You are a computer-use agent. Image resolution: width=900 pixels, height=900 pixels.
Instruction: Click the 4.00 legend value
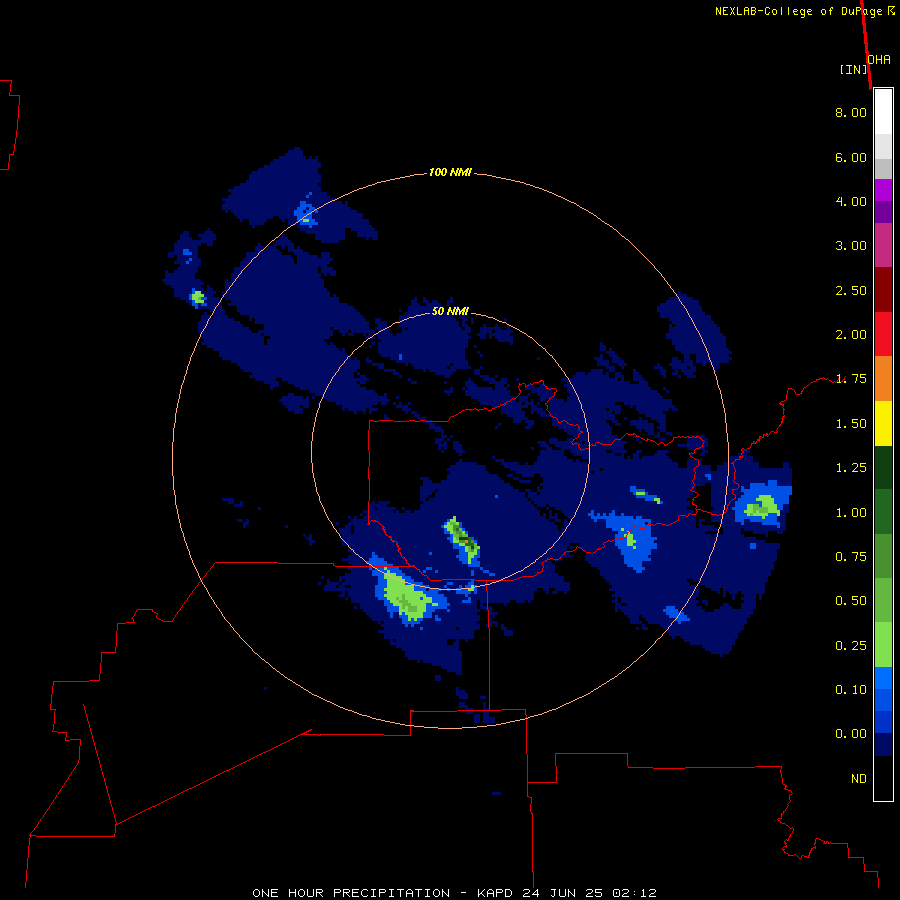851,201
